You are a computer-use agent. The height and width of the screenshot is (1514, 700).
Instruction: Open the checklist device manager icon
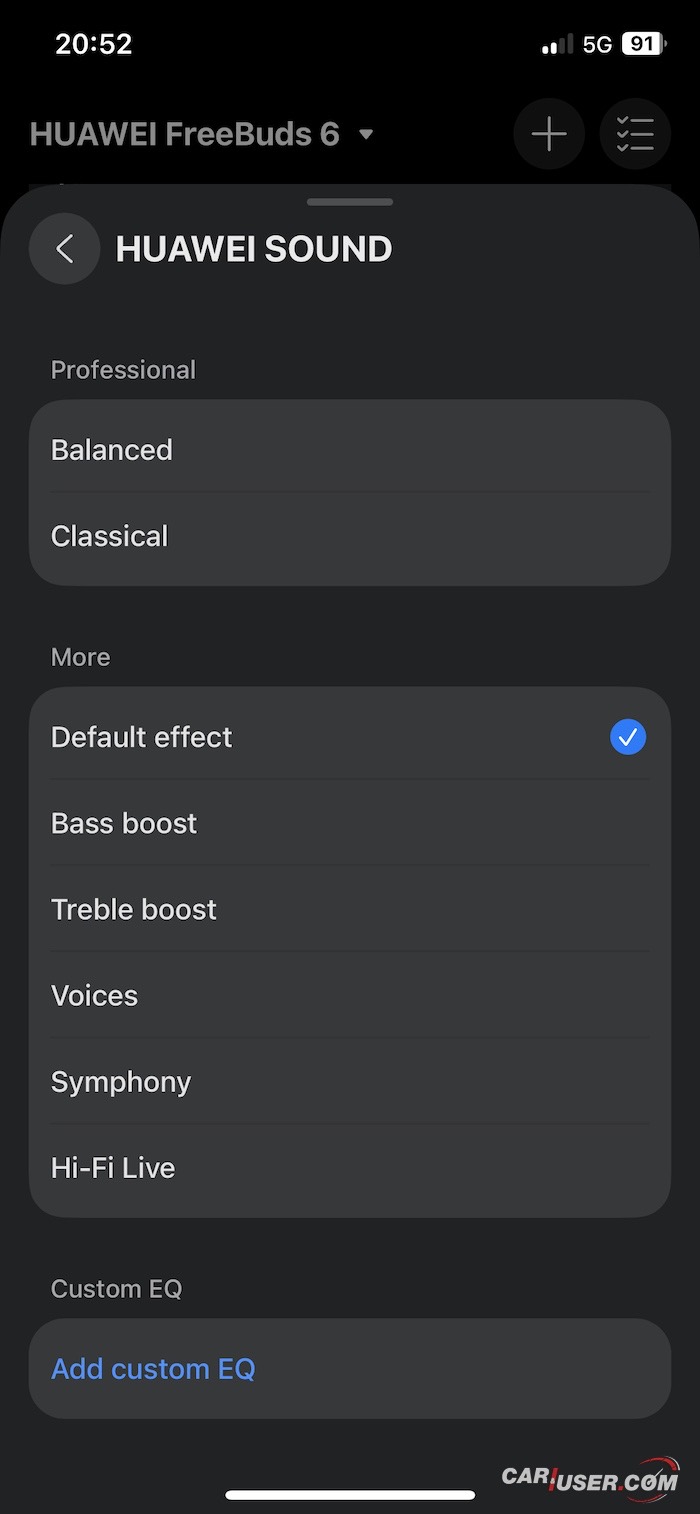tap(635, 134)
